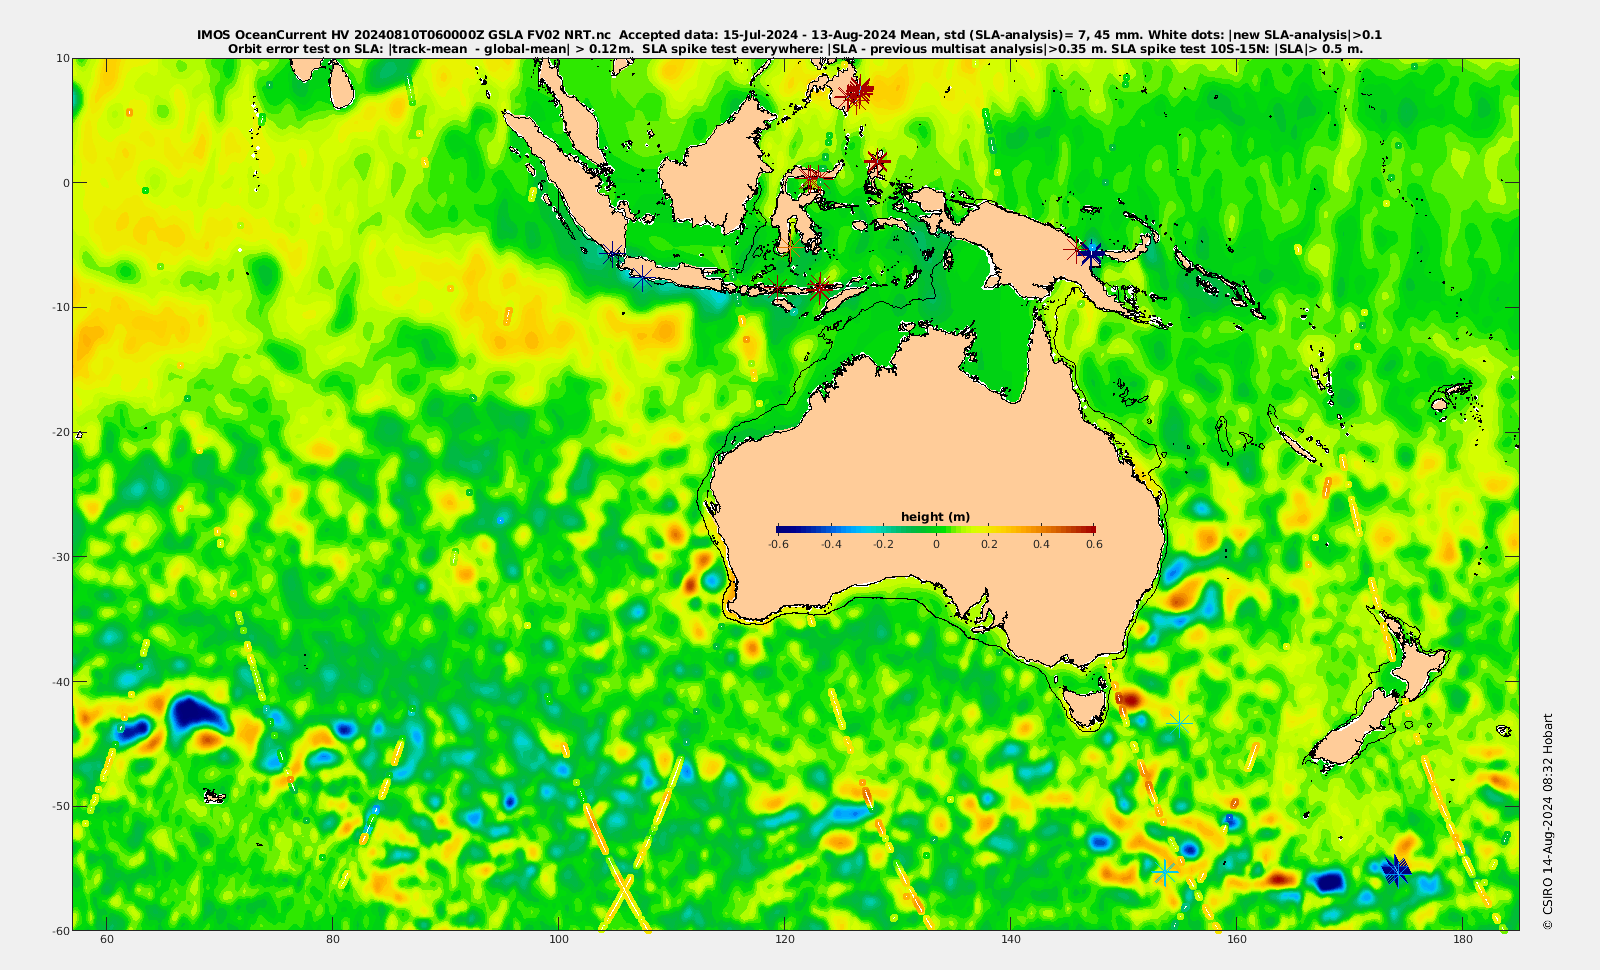Click the longitude tick label 80
Image resolution: width=1600 pixels, height=970 pixels.
333,940
